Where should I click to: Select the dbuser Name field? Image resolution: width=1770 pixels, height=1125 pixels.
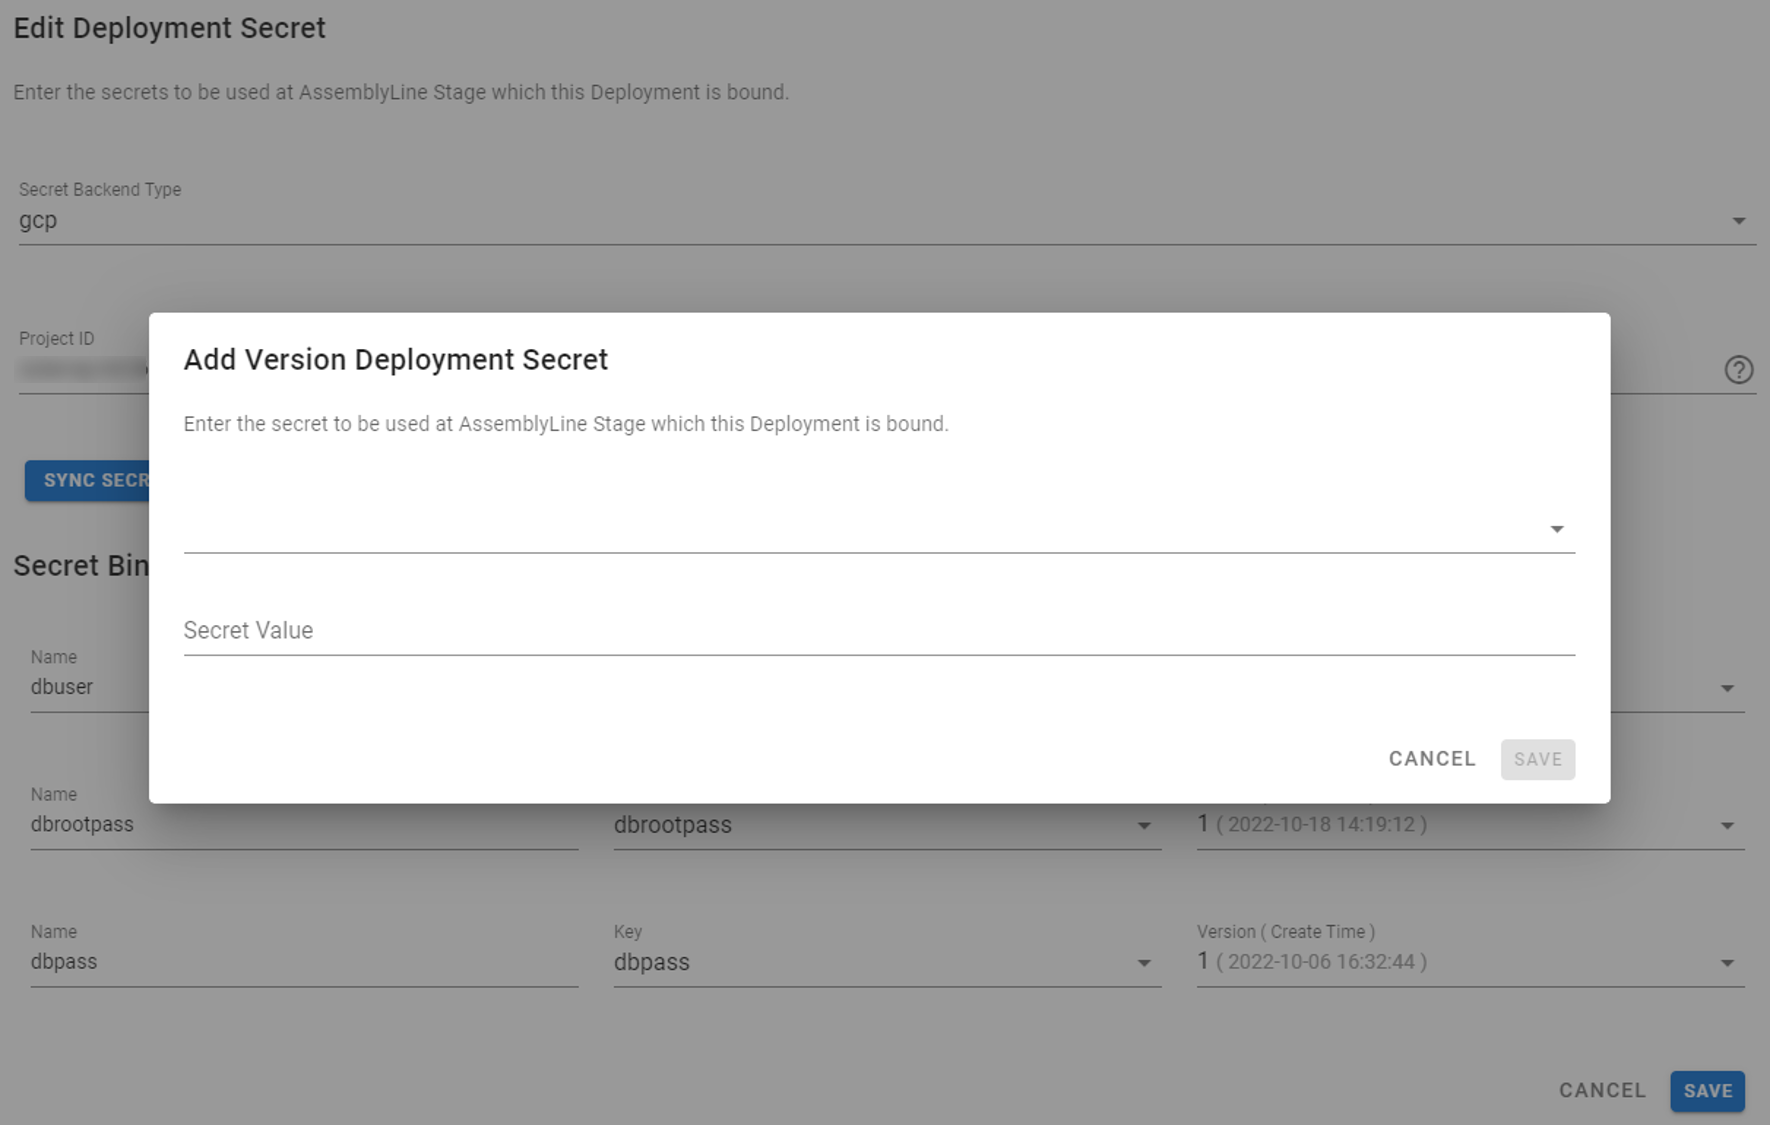[88, 687]
